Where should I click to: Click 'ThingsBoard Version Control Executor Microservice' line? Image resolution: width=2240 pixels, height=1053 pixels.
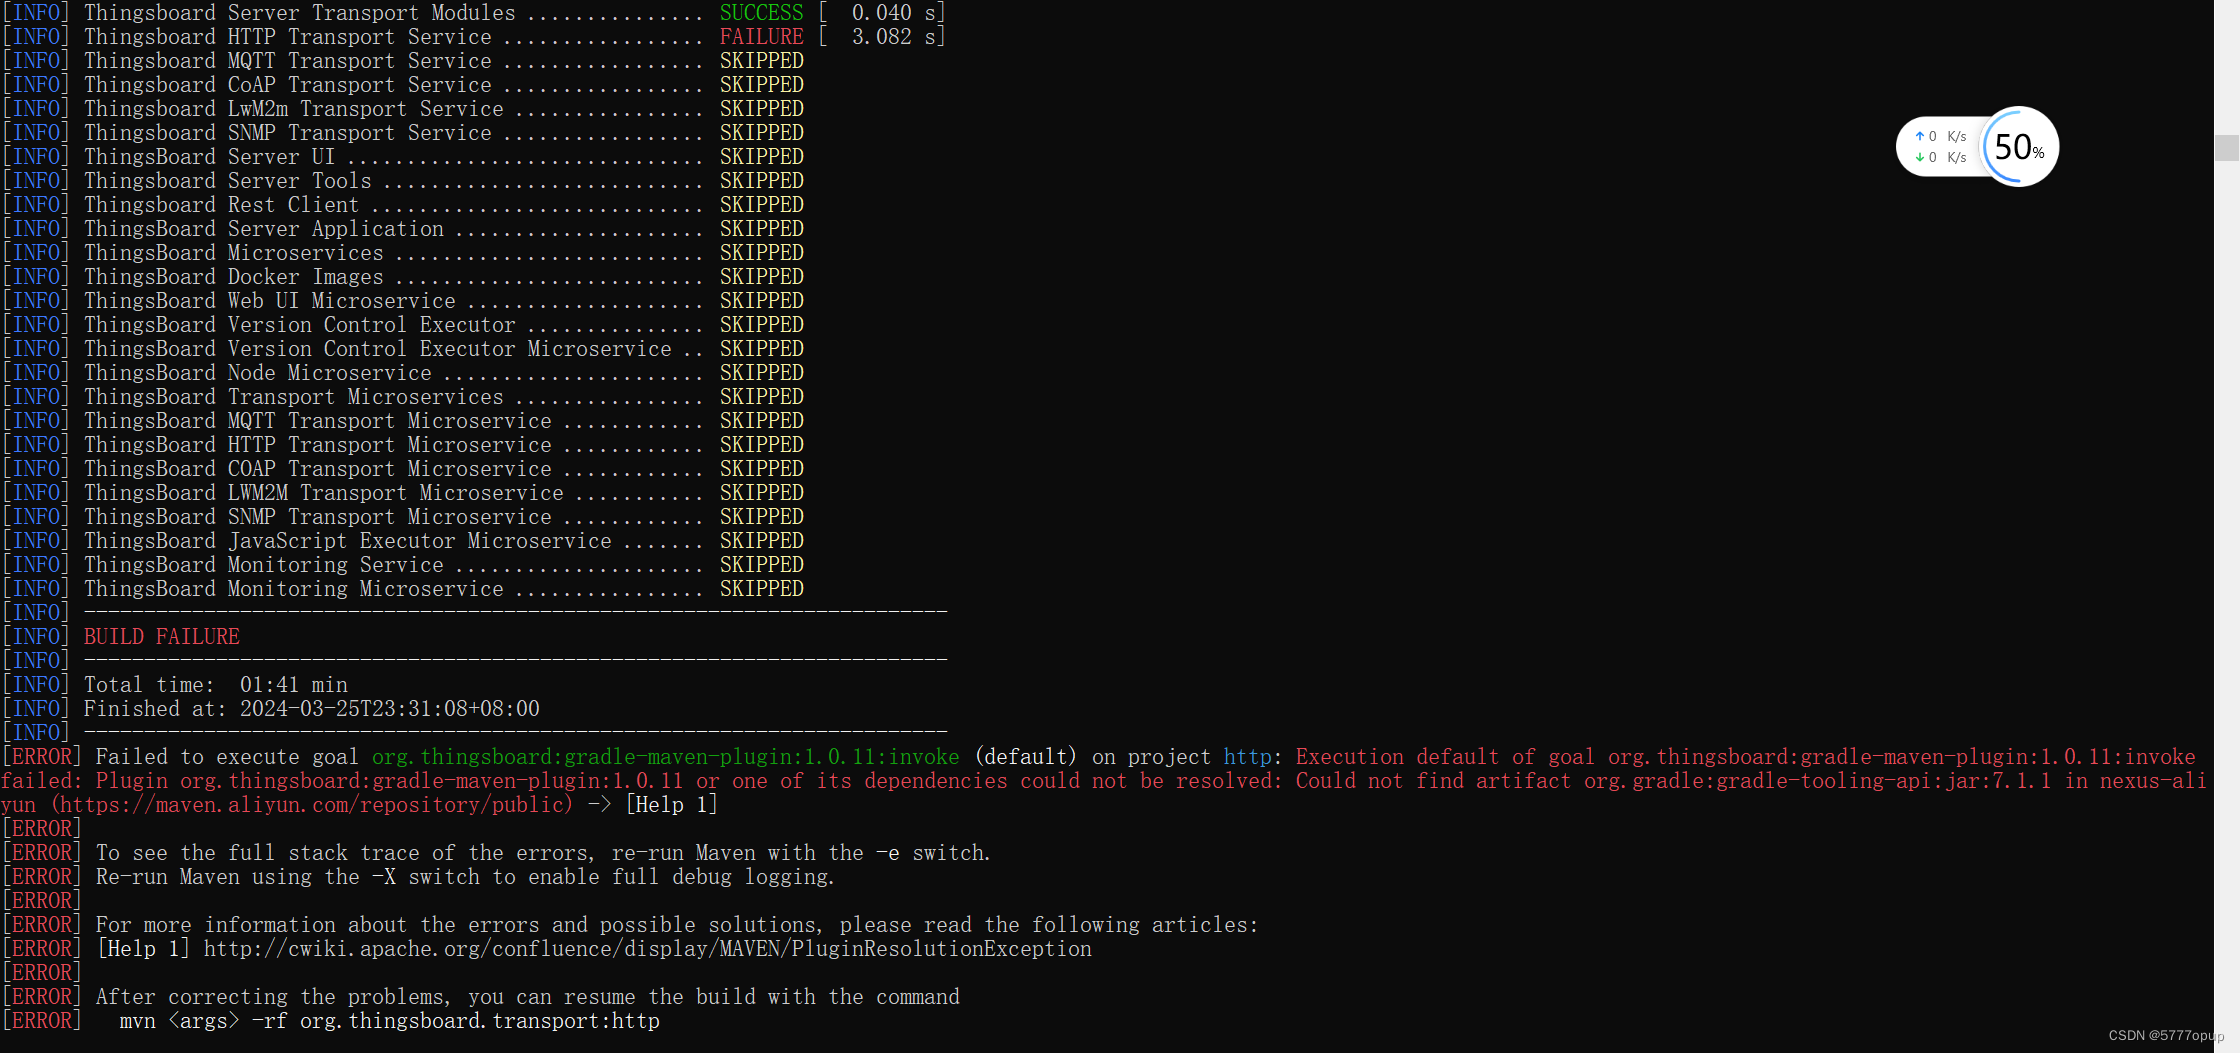403,349
